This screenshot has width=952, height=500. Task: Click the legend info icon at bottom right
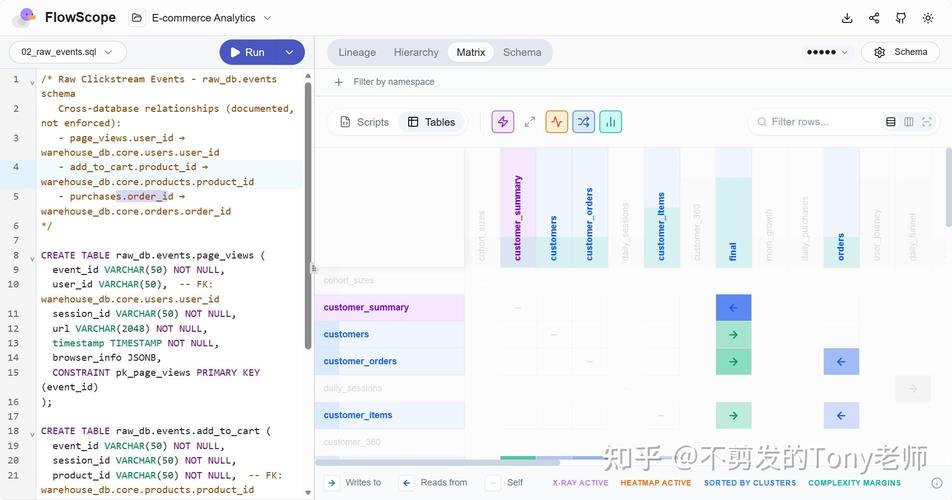point(937,483)
